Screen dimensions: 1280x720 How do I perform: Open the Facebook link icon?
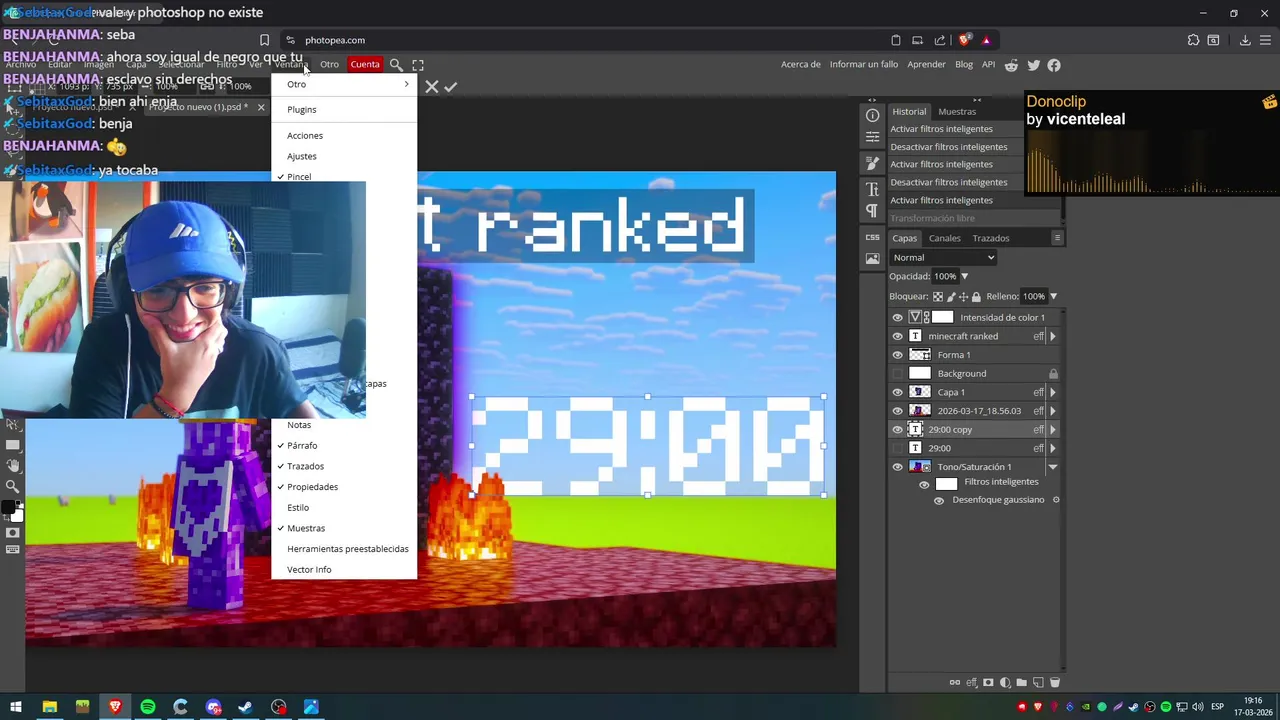1054,65
